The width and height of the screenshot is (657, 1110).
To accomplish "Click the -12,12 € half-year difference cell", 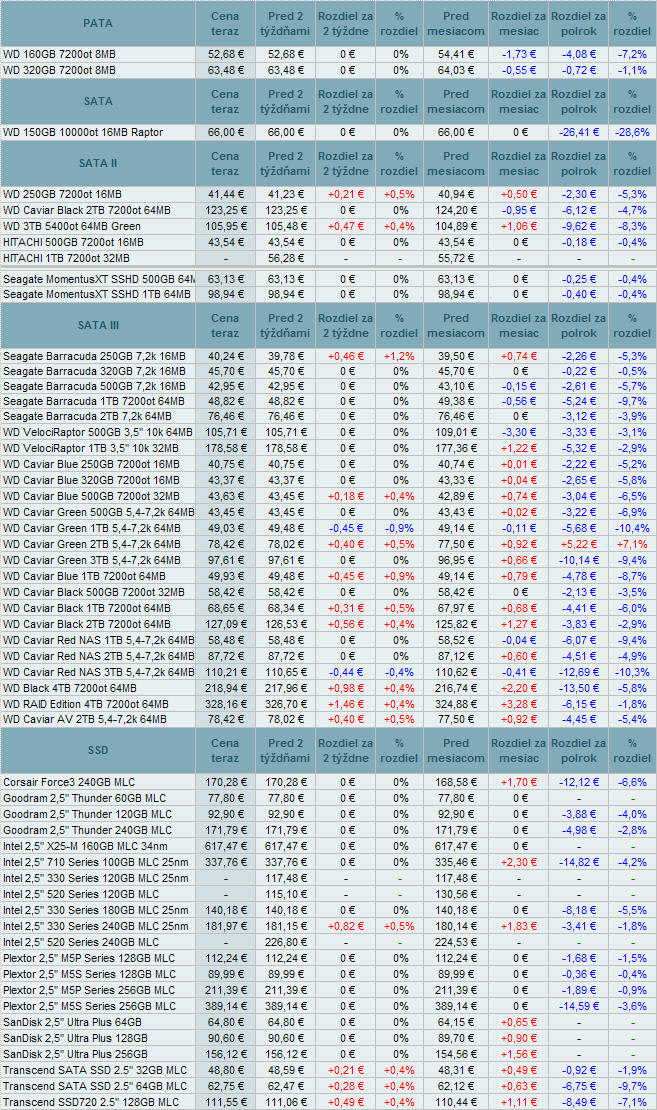I will pos(578,782).
